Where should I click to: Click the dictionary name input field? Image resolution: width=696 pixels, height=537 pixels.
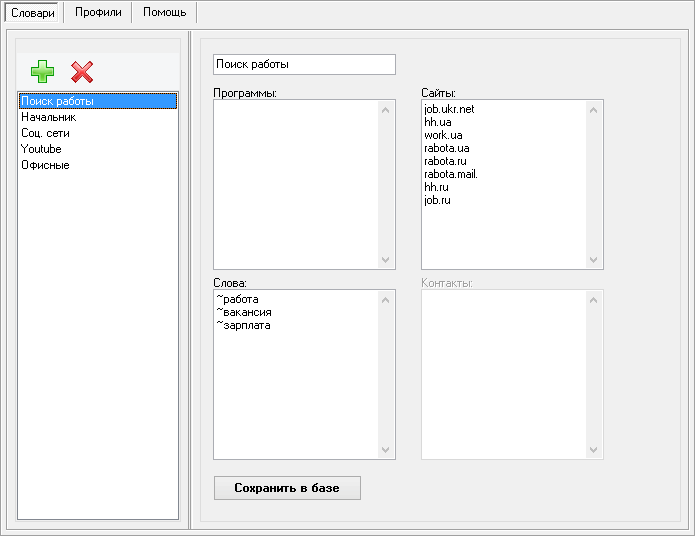coord(304,64)
